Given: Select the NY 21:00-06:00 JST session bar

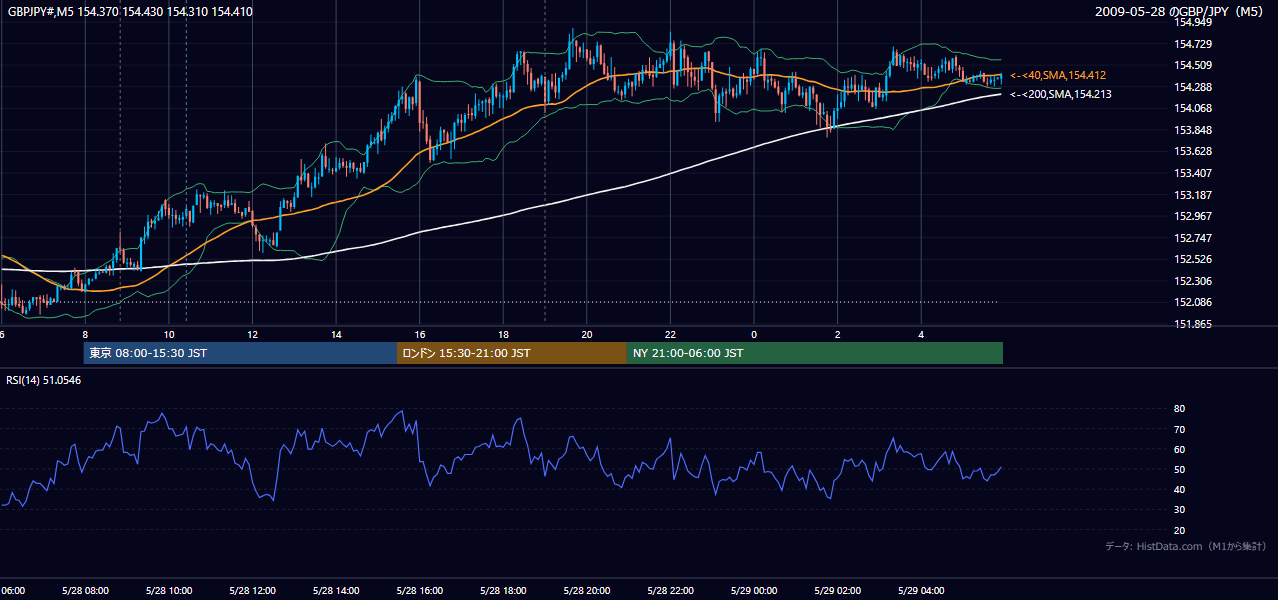Looking at the screenshot, I should point(814,353).
